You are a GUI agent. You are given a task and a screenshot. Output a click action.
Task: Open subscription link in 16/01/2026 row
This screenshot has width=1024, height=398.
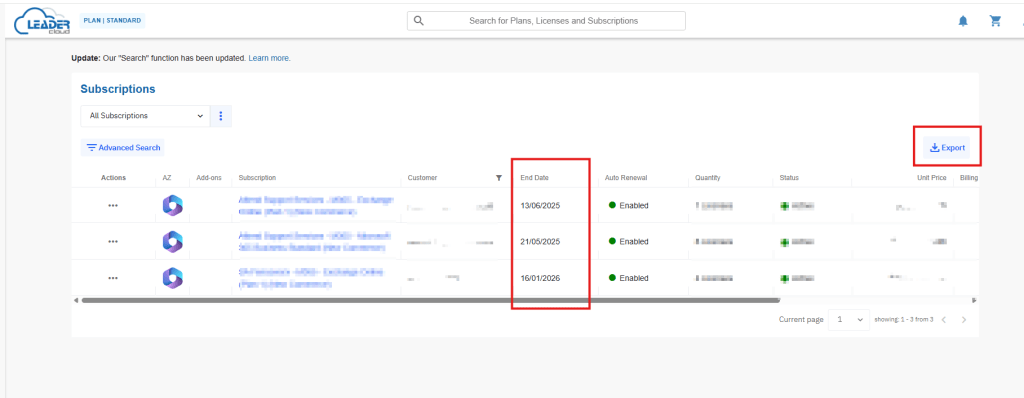(311, 278)
